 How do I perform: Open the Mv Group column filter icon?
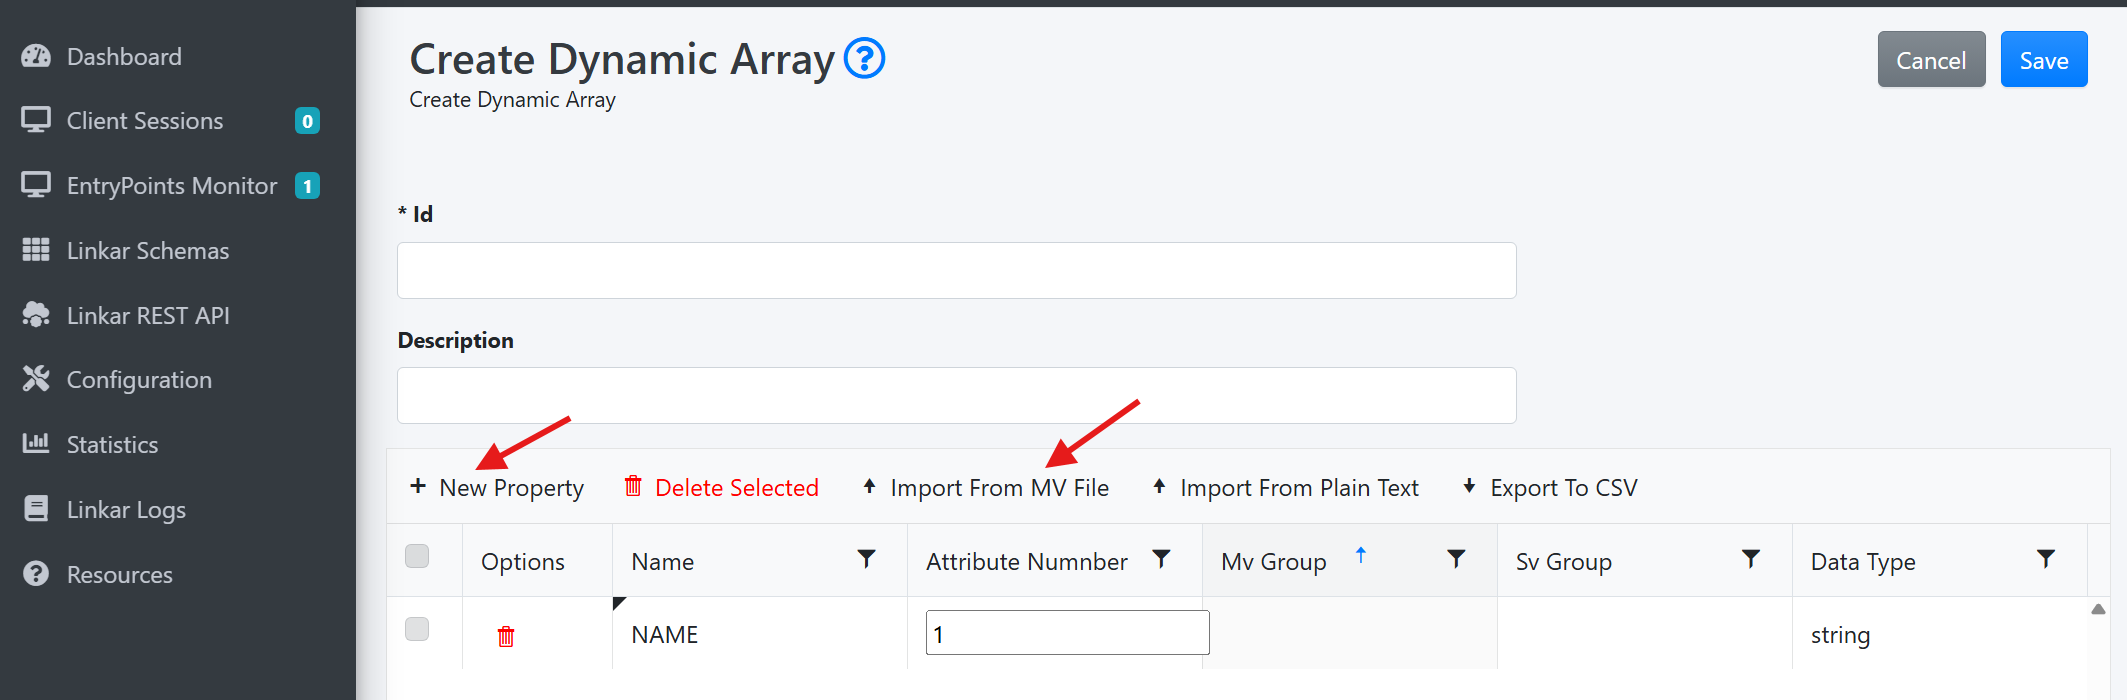1456,559
